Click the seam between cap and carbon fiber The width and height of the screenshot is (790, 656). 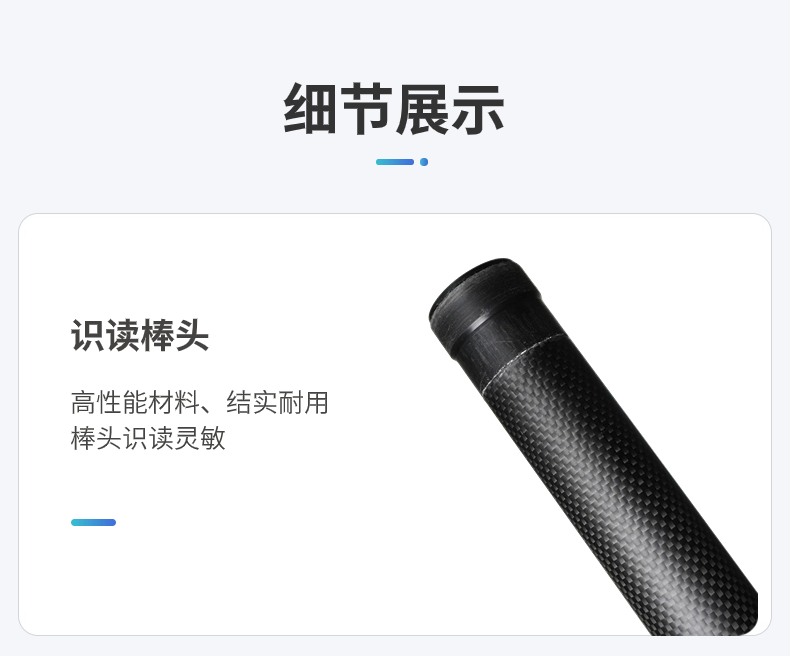tap(521, 360)
